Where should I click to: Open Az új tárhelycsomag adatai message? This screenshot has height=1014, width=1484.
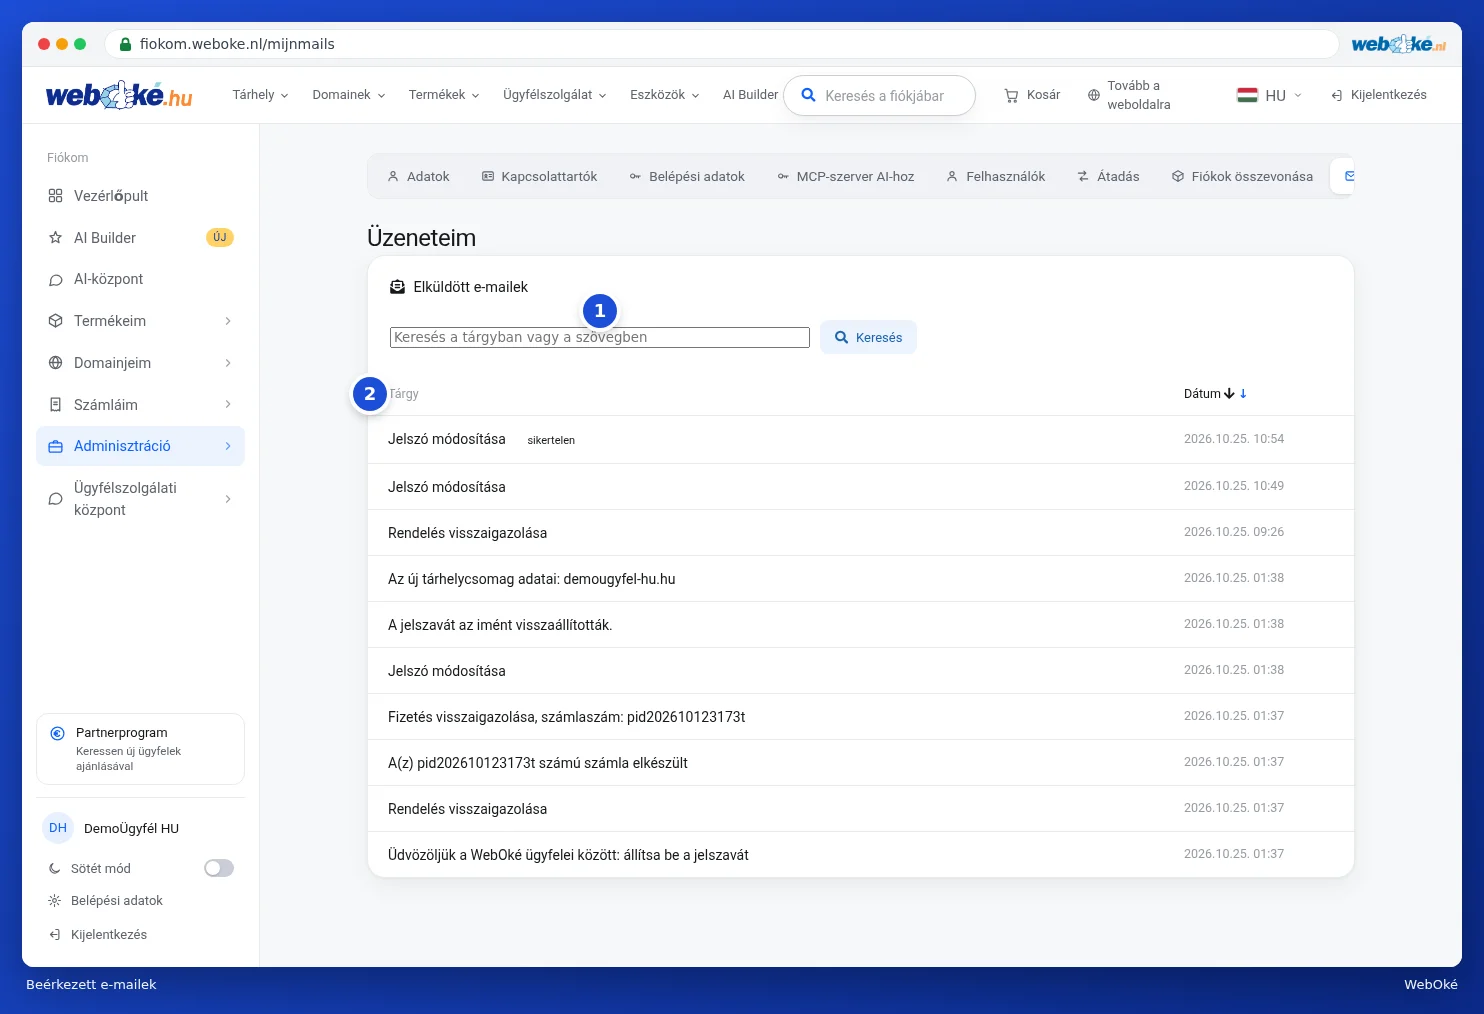click(861, 579)
